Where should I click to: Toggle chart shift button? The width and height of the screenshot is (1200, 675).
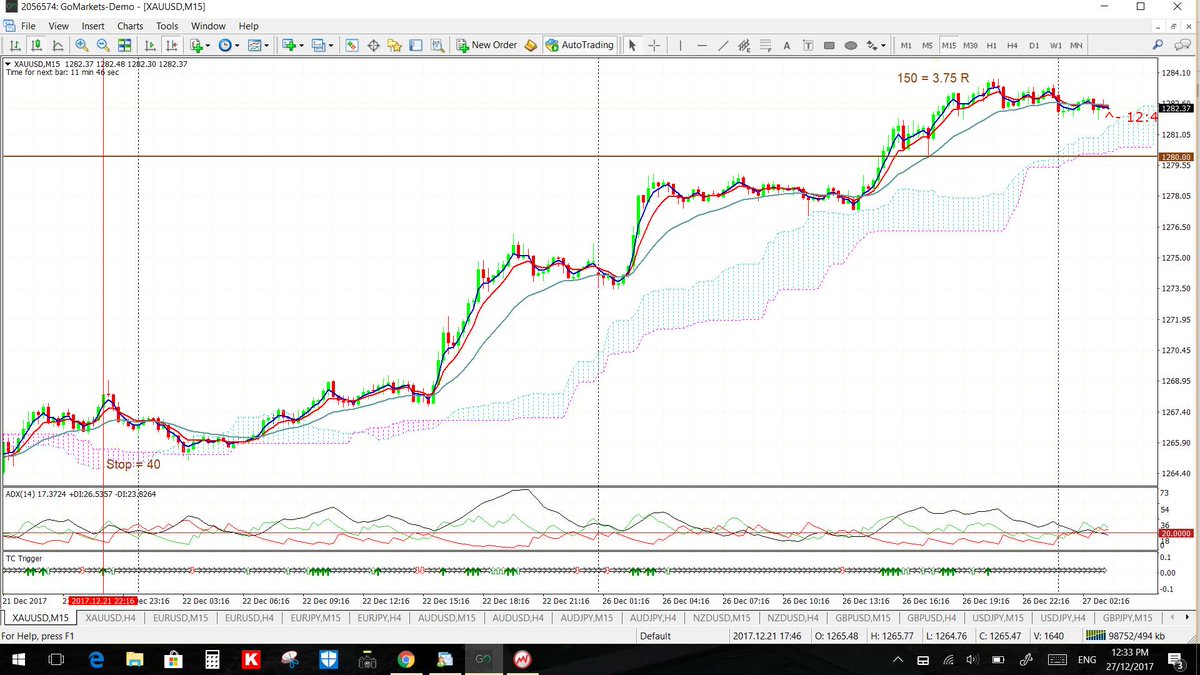pyautogui.click(x=172, y=45)
